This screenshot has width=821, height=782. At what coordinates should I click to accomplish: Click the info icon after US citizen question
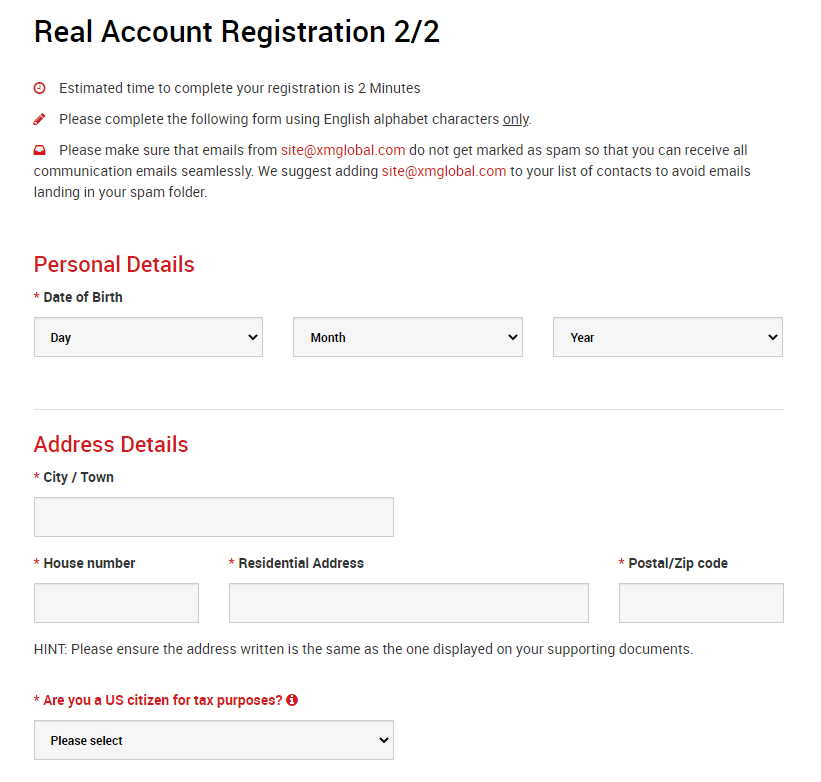pyautogui.click(x=292, y=700)
